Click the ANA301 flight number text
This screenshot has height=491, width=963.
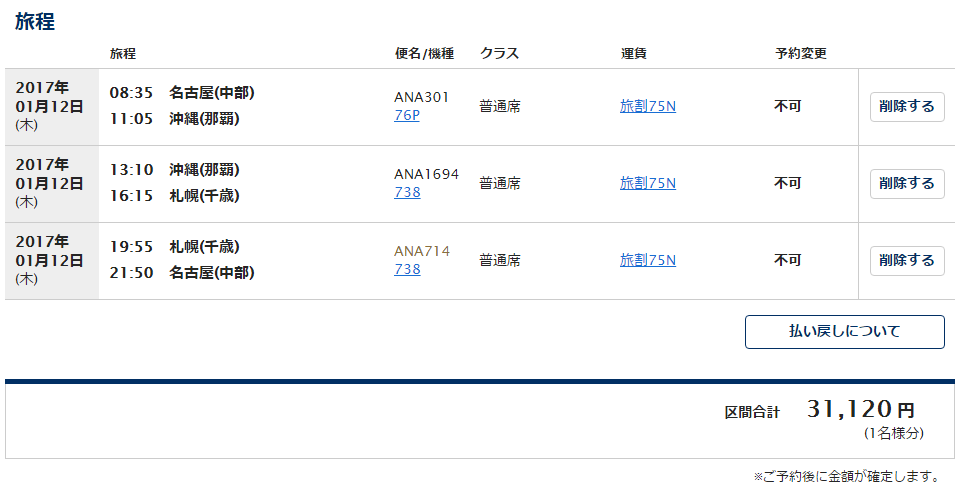tap(421, 97)
